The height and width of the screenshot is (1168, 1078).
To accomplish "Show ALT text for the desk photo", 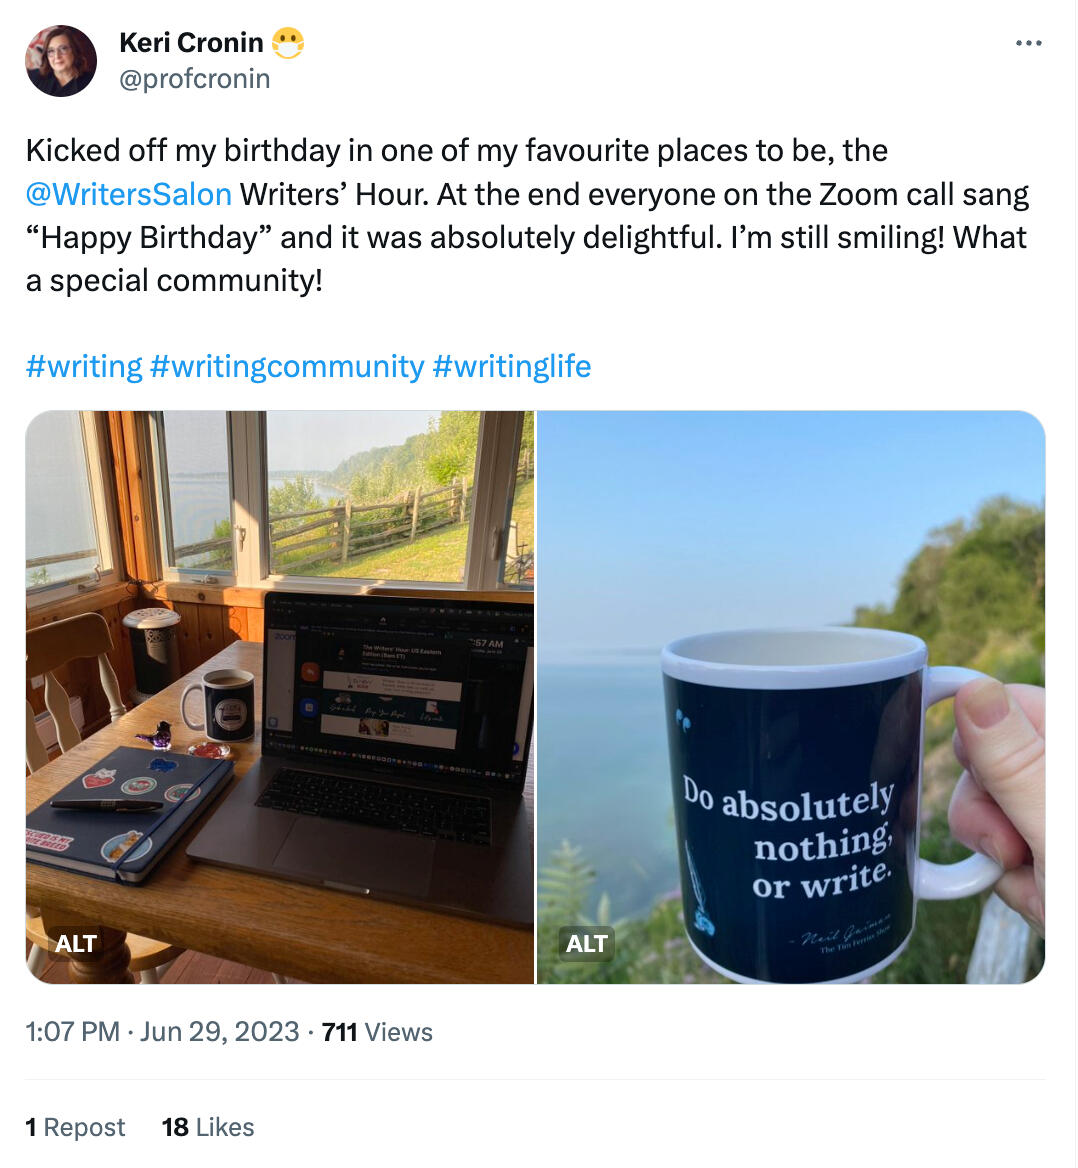I will click(76, 943).
